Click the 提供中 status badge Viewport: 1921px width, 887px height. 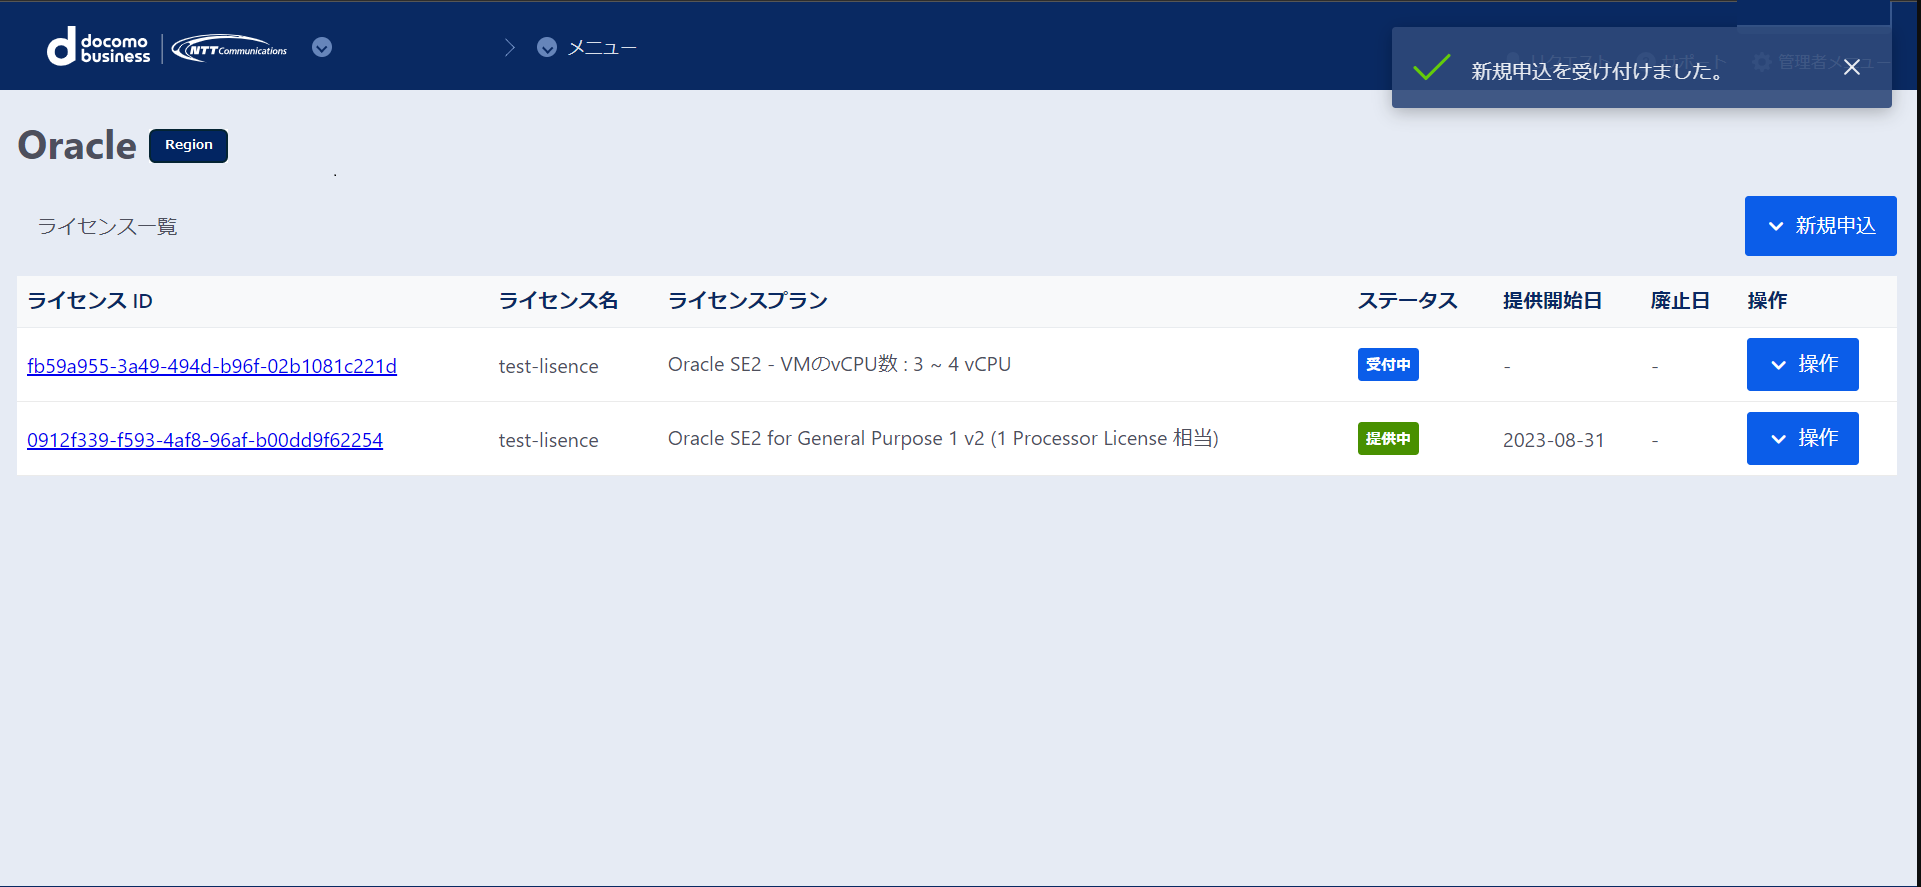pos(1388,438)
